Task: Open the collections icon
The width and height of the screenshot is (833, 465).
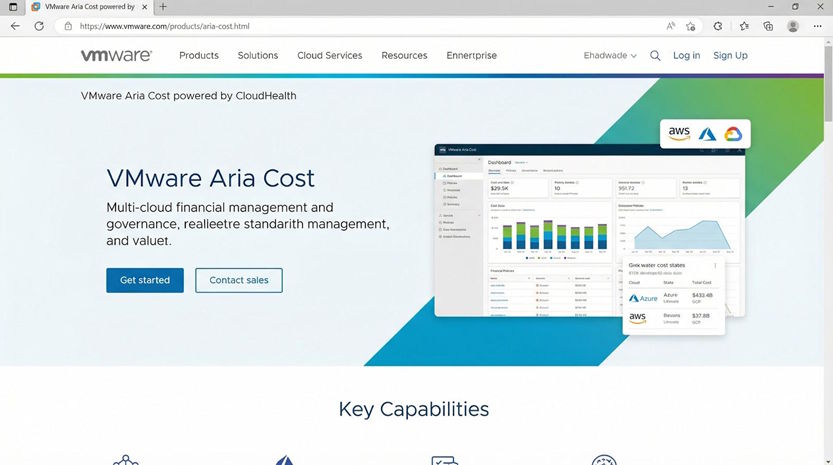Action: point(768,26)
